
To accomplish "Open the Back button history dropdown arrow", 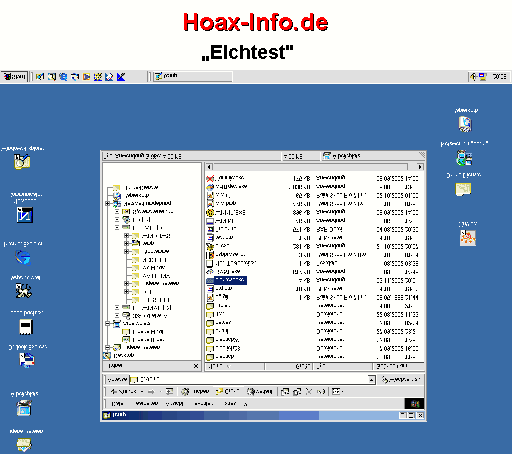I will coord(142,392).
